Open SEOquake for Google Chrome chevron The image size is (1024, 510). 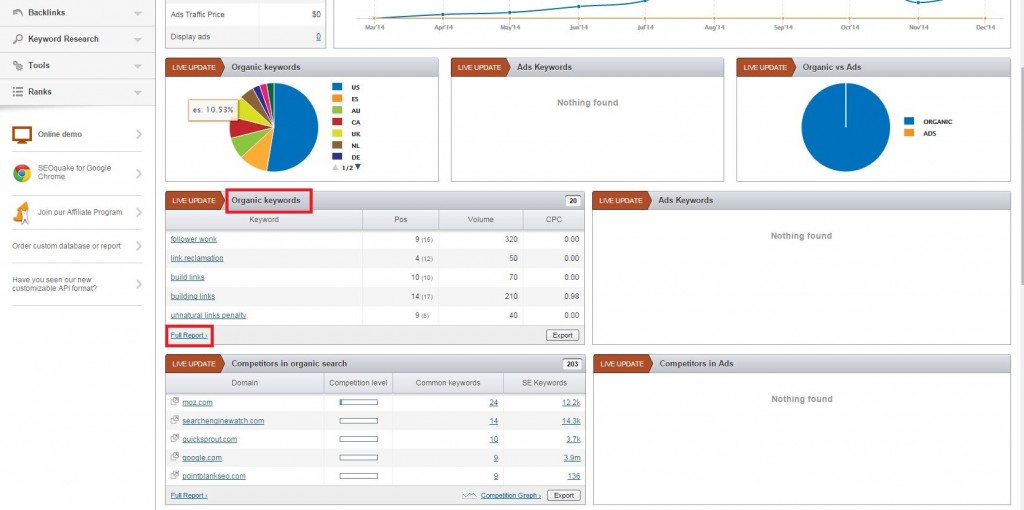tap(138, 173)
